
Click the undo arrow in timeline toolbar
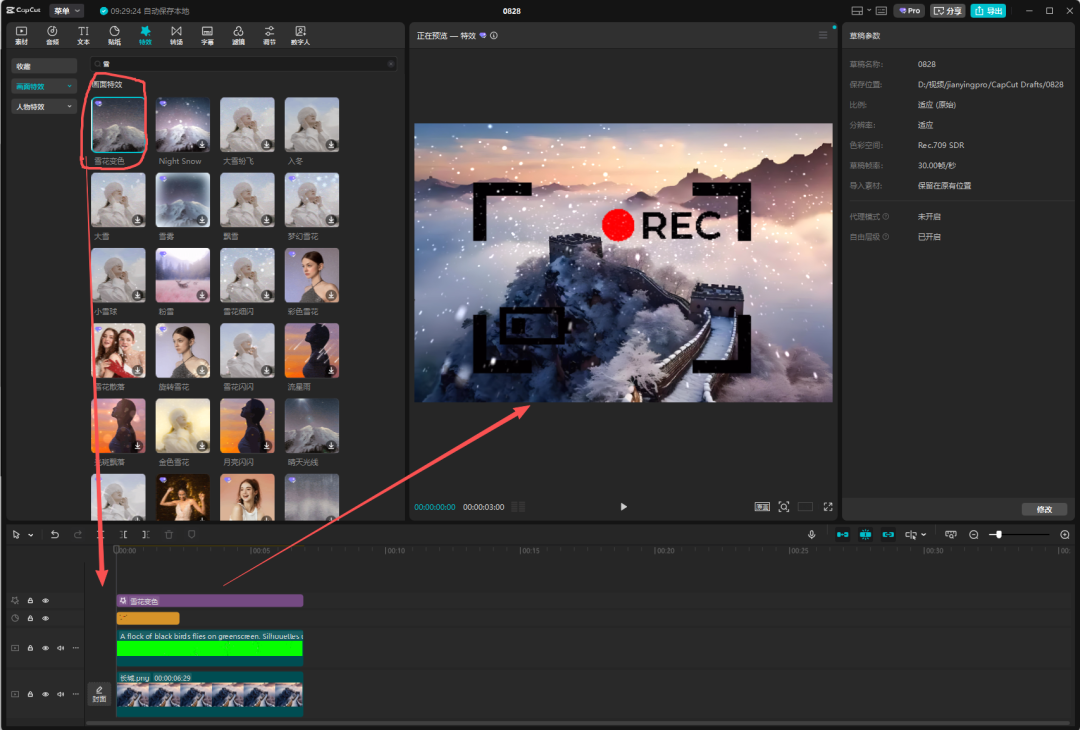click(x=55, y=535)
